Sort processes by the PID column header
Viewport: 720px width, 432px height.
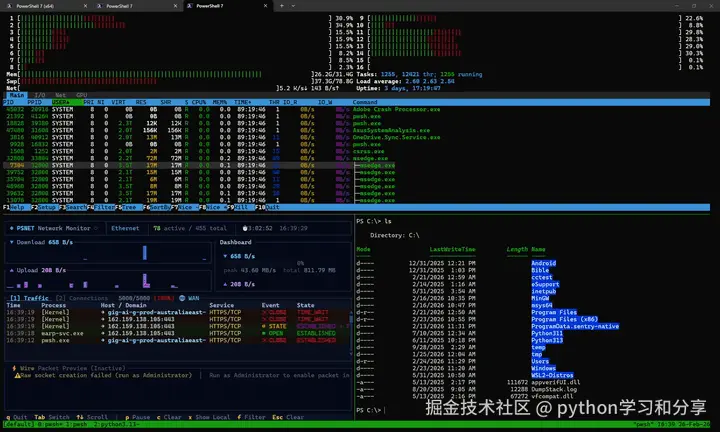9,102
